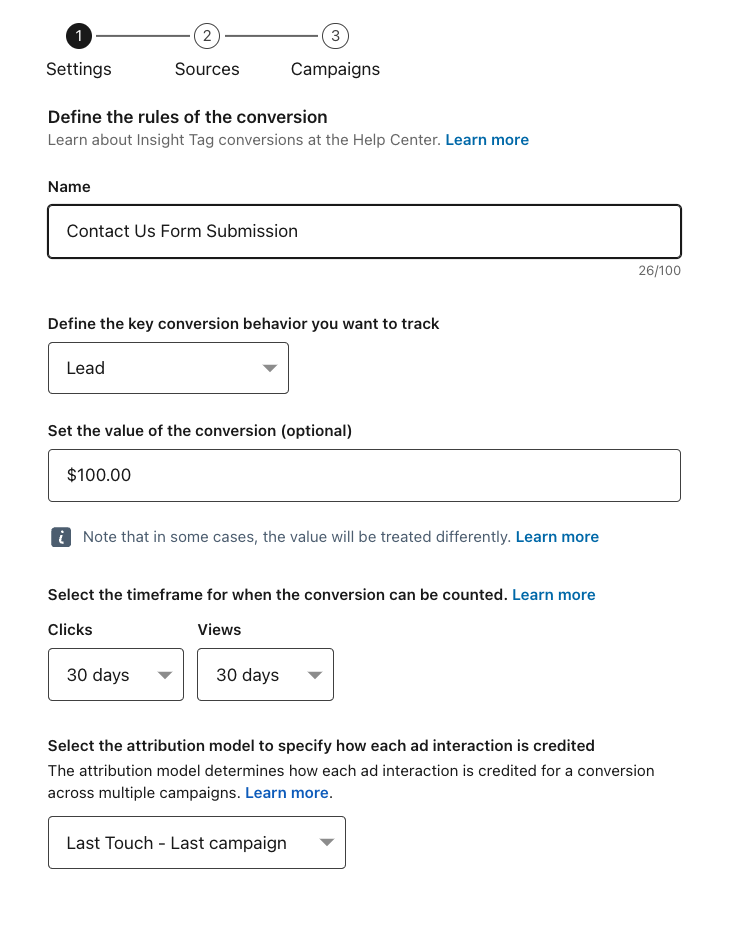Click the step 3 circle icon
Screen dimensions: 745x937
335,37
